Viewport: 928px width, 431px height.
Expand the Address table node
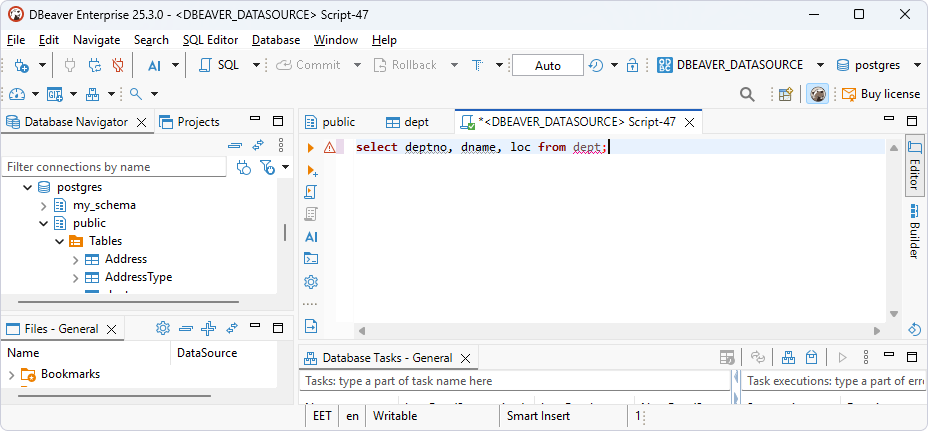(x=75, y=260)
